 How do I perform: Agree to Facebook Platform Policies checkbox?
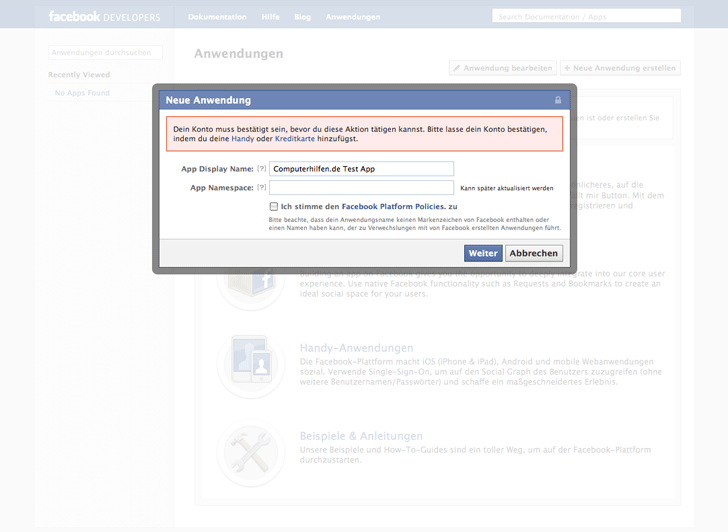[x=274, y=206]
